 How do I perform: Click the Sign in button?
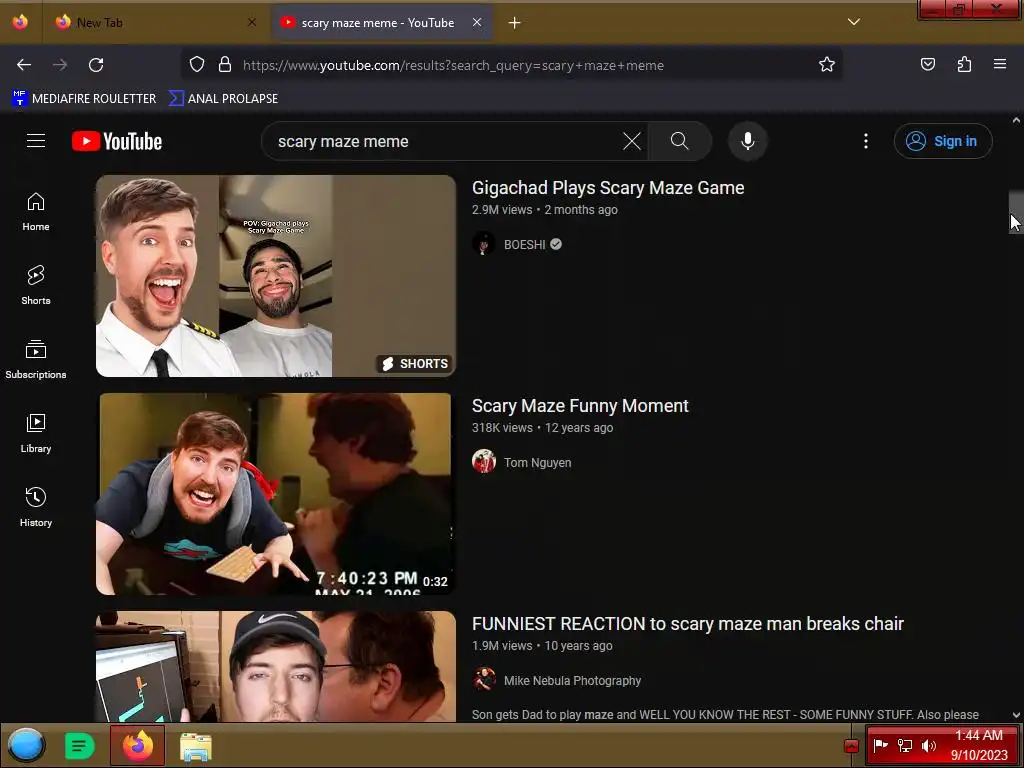(943, 141)
